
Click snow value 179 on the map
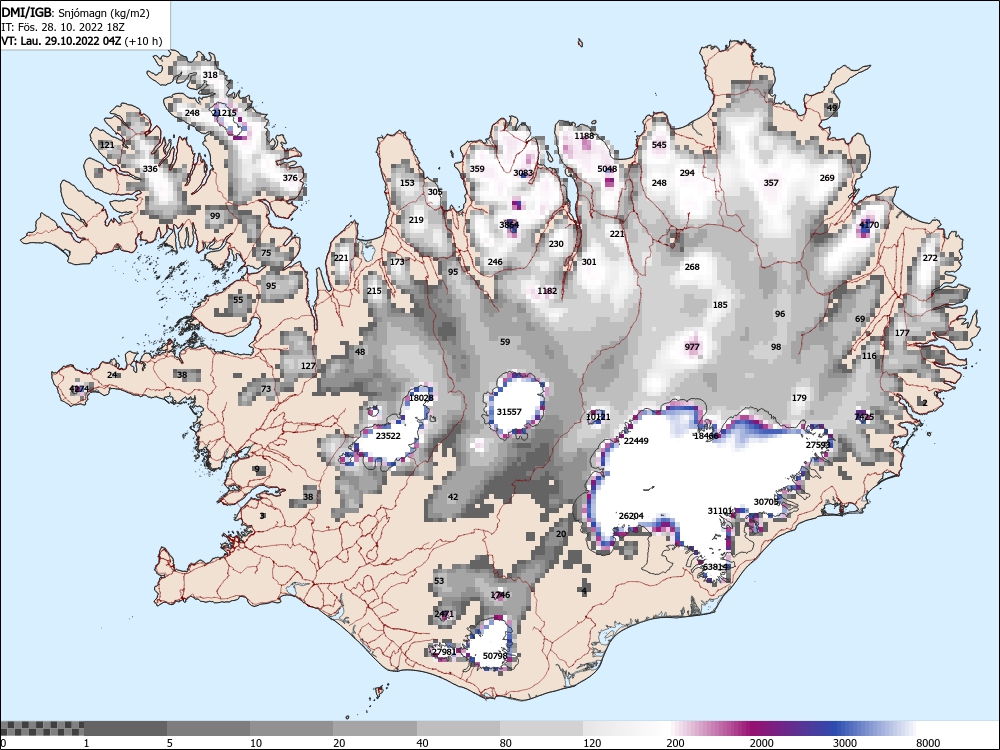click(x=799, y=398)
